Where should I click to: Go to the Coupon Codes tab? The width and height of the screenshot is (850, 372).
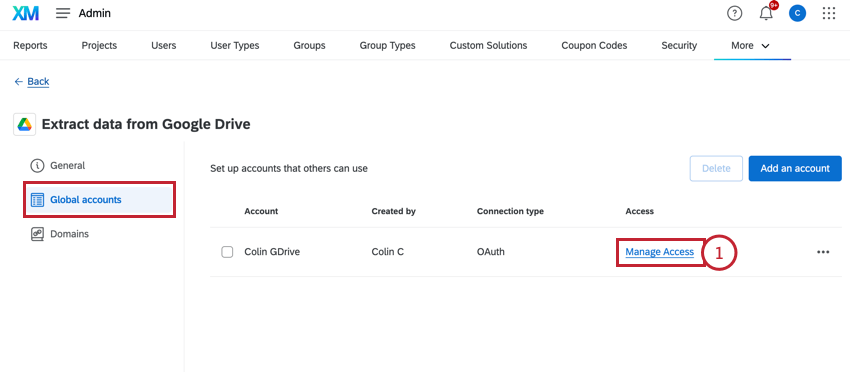(594, 46)
